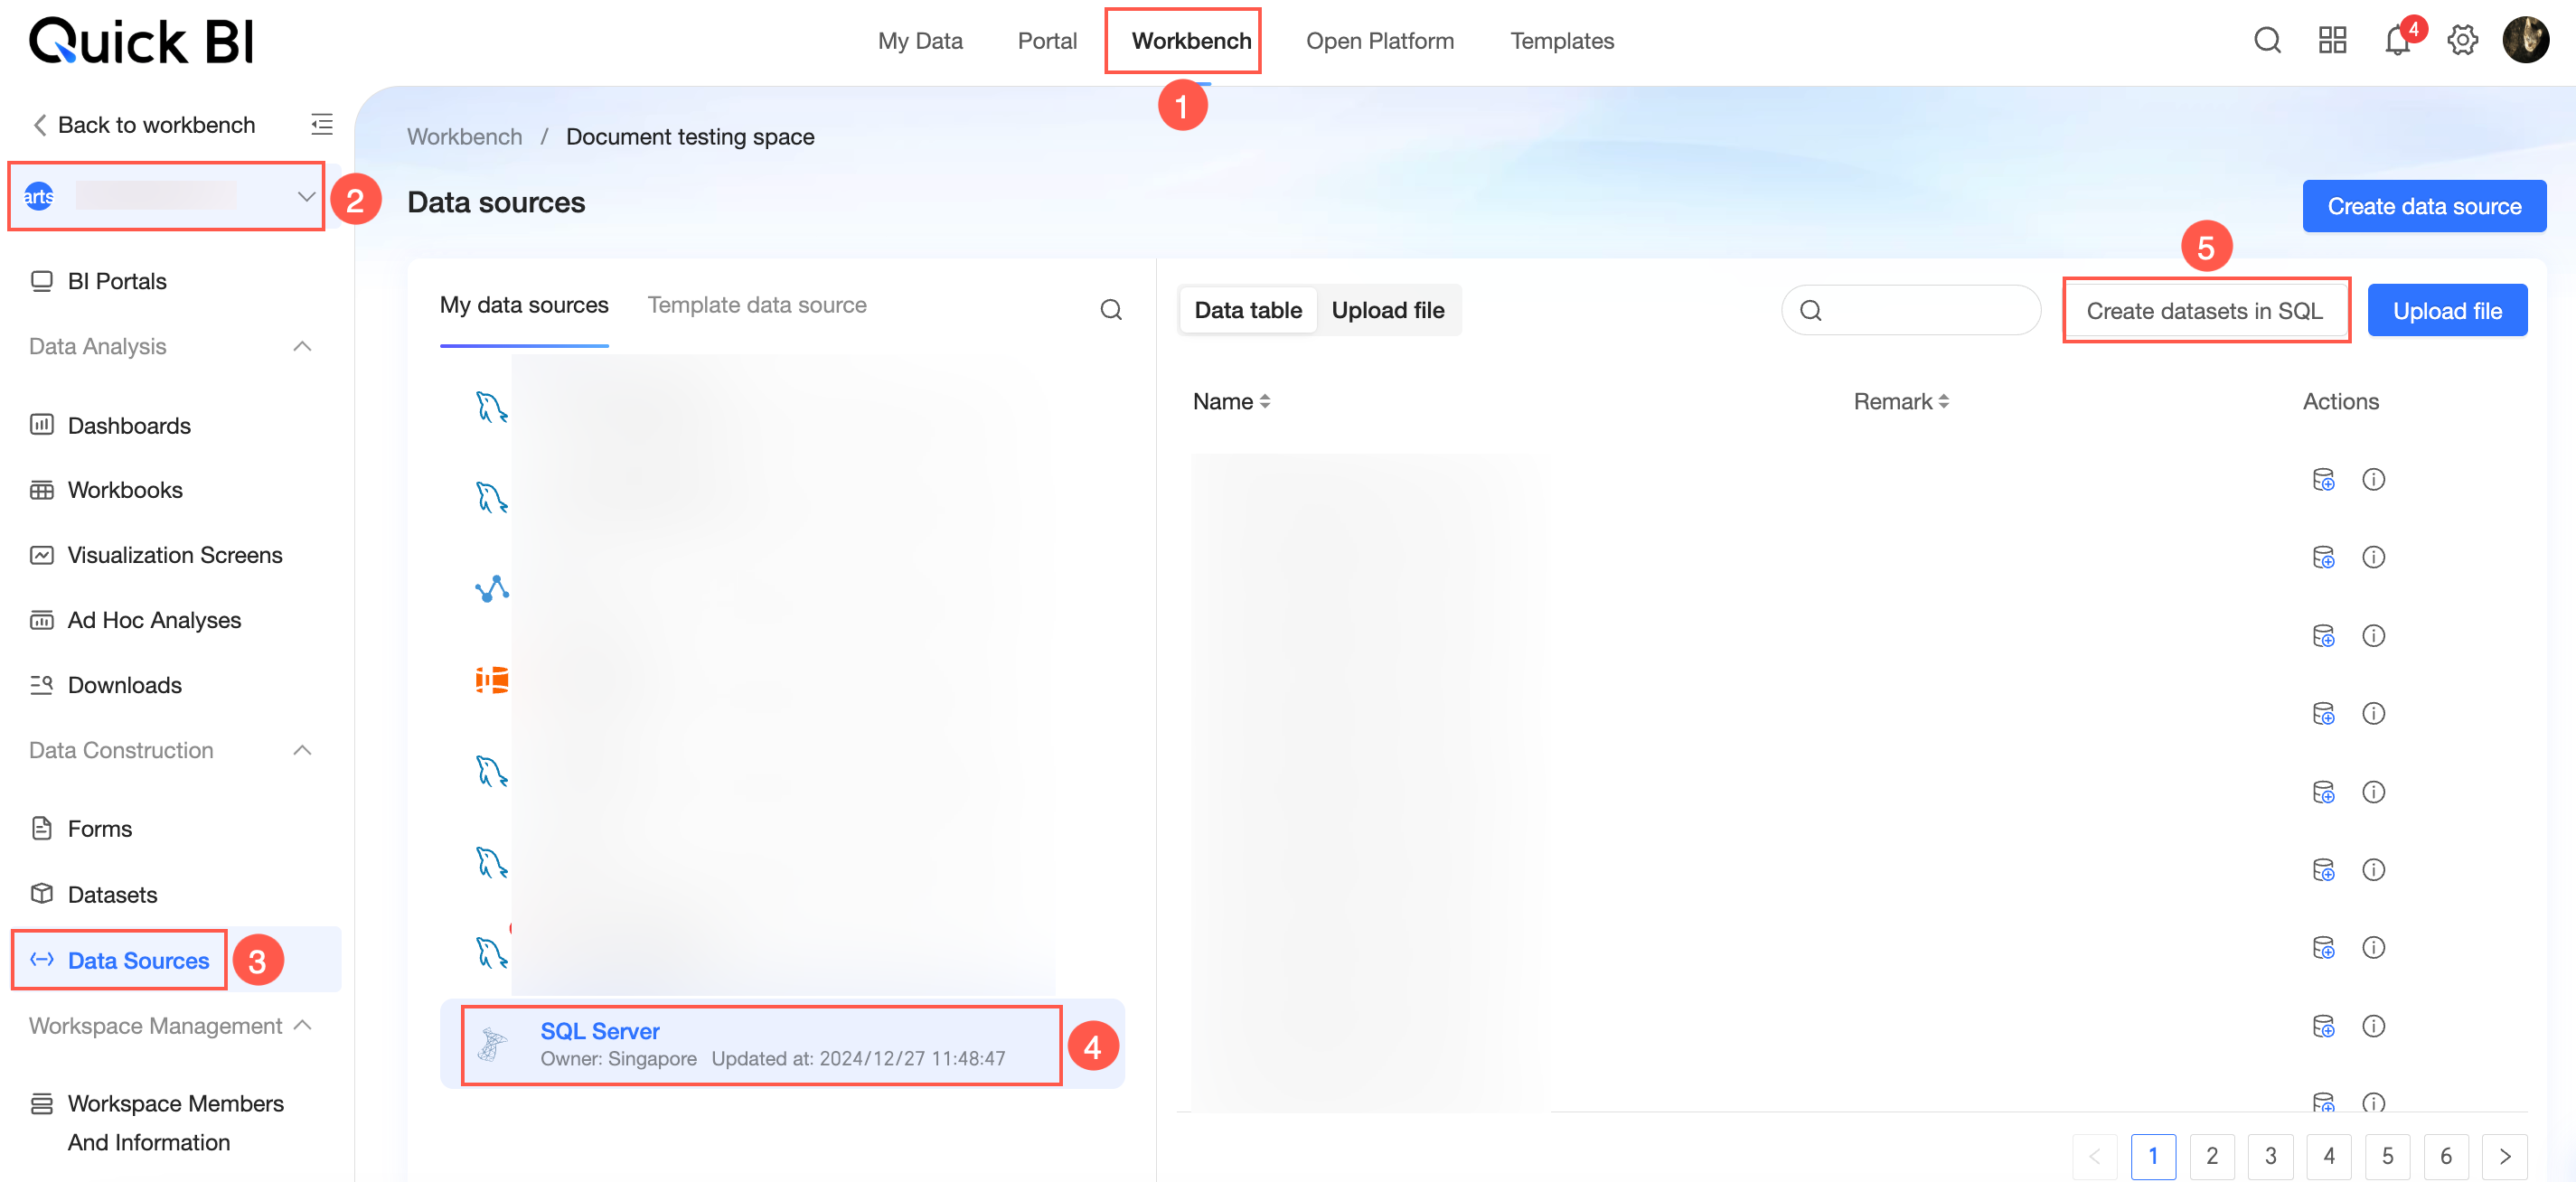
Task: Click the create dataset icon in the second table row
Action: point(2324,557)
